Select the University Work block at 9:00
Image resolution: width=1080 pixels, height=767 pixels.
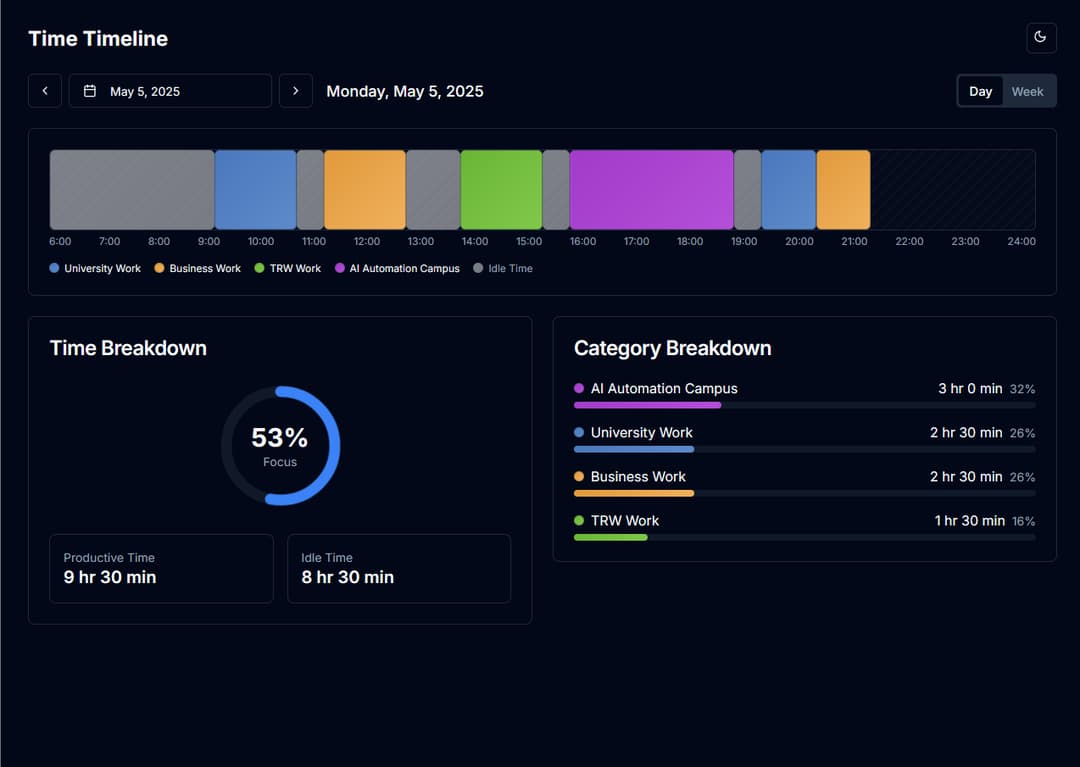click(x=256, y=189)
